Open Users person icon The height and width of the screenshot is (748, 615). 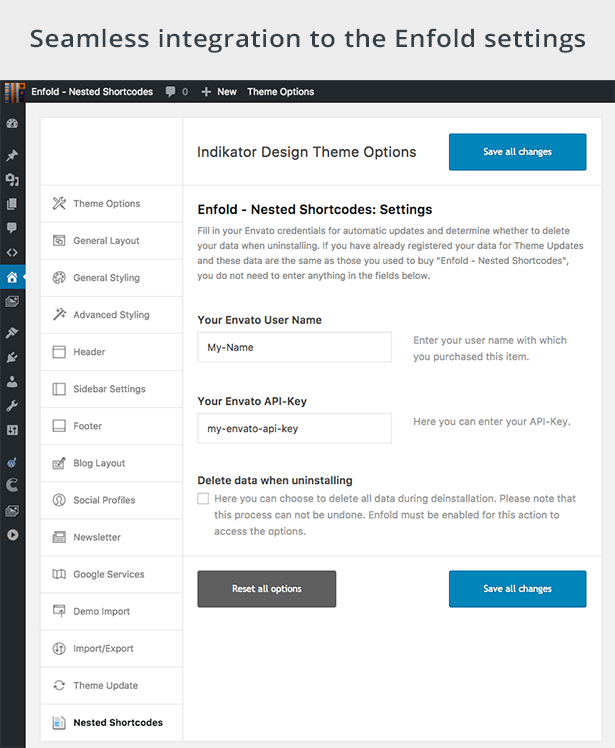[12, 382]
